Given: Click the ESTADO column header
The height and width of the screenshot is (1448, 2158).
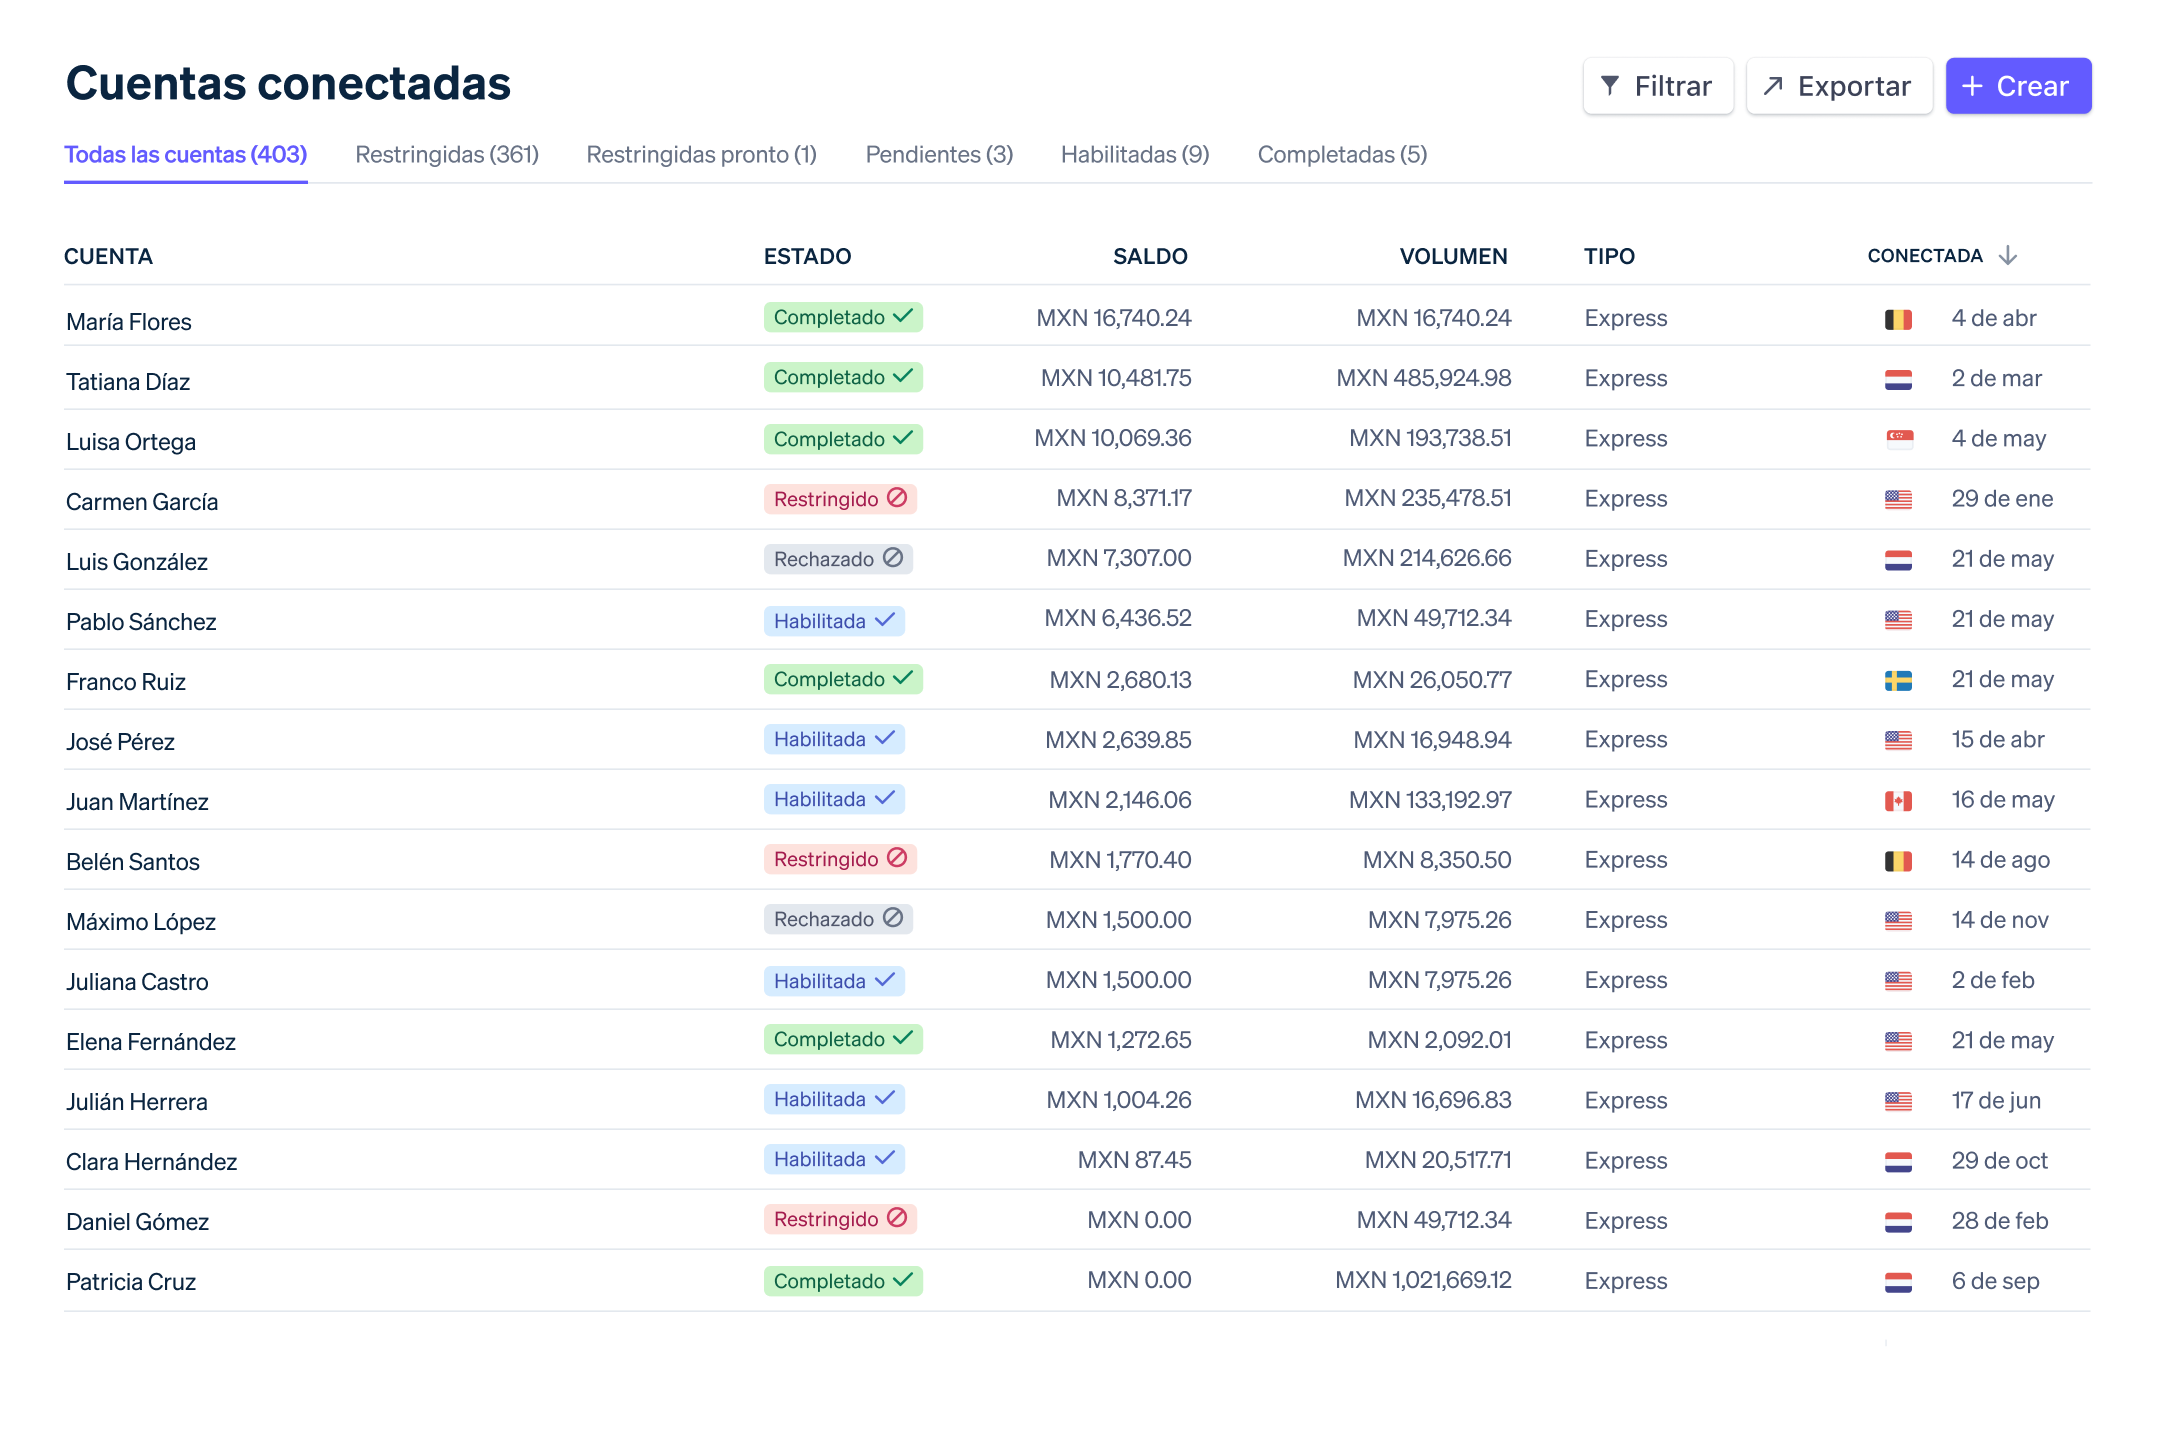Looking at the screenshot, I should click(807, 256).
